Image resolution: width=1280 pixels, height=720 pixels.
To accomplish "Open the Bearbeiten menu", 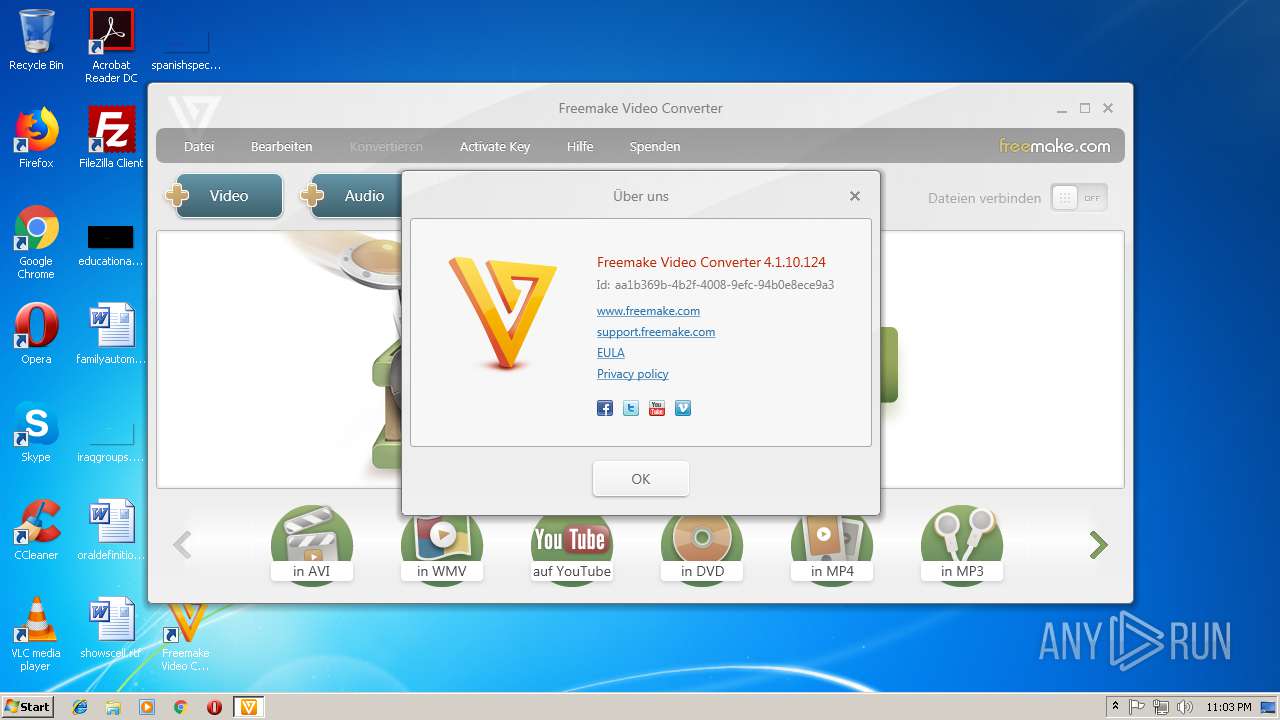I will [x=281, y=146].
